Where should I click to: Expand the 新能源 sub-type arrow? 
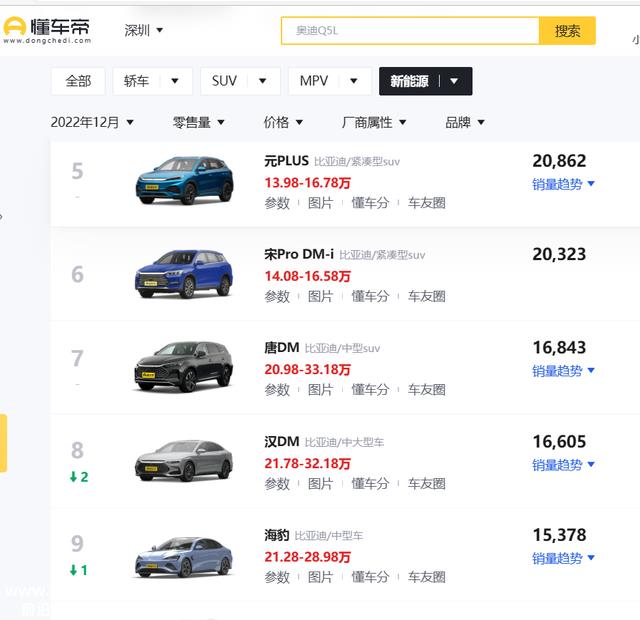tap(454, 81)
